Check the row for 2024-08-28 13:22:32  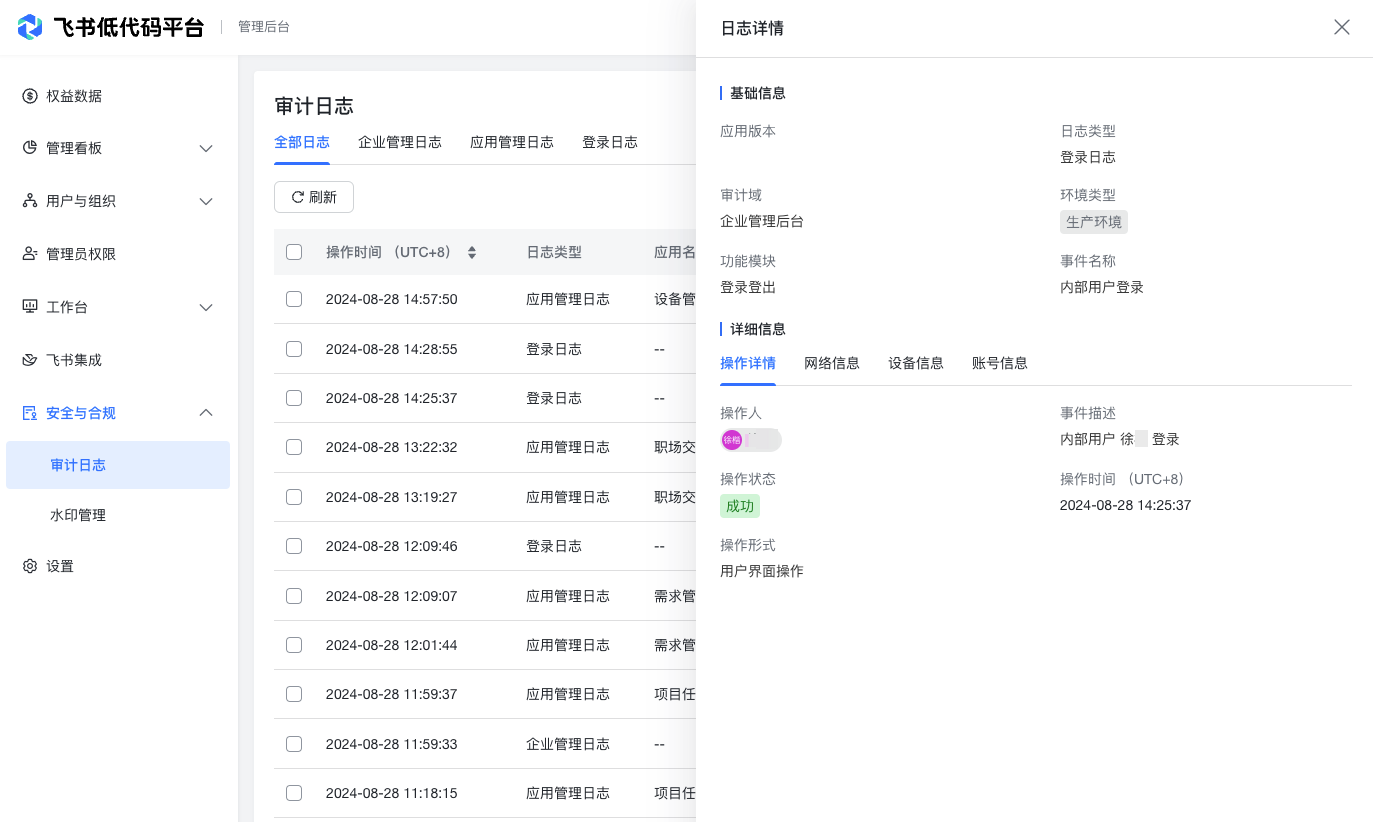294,447
